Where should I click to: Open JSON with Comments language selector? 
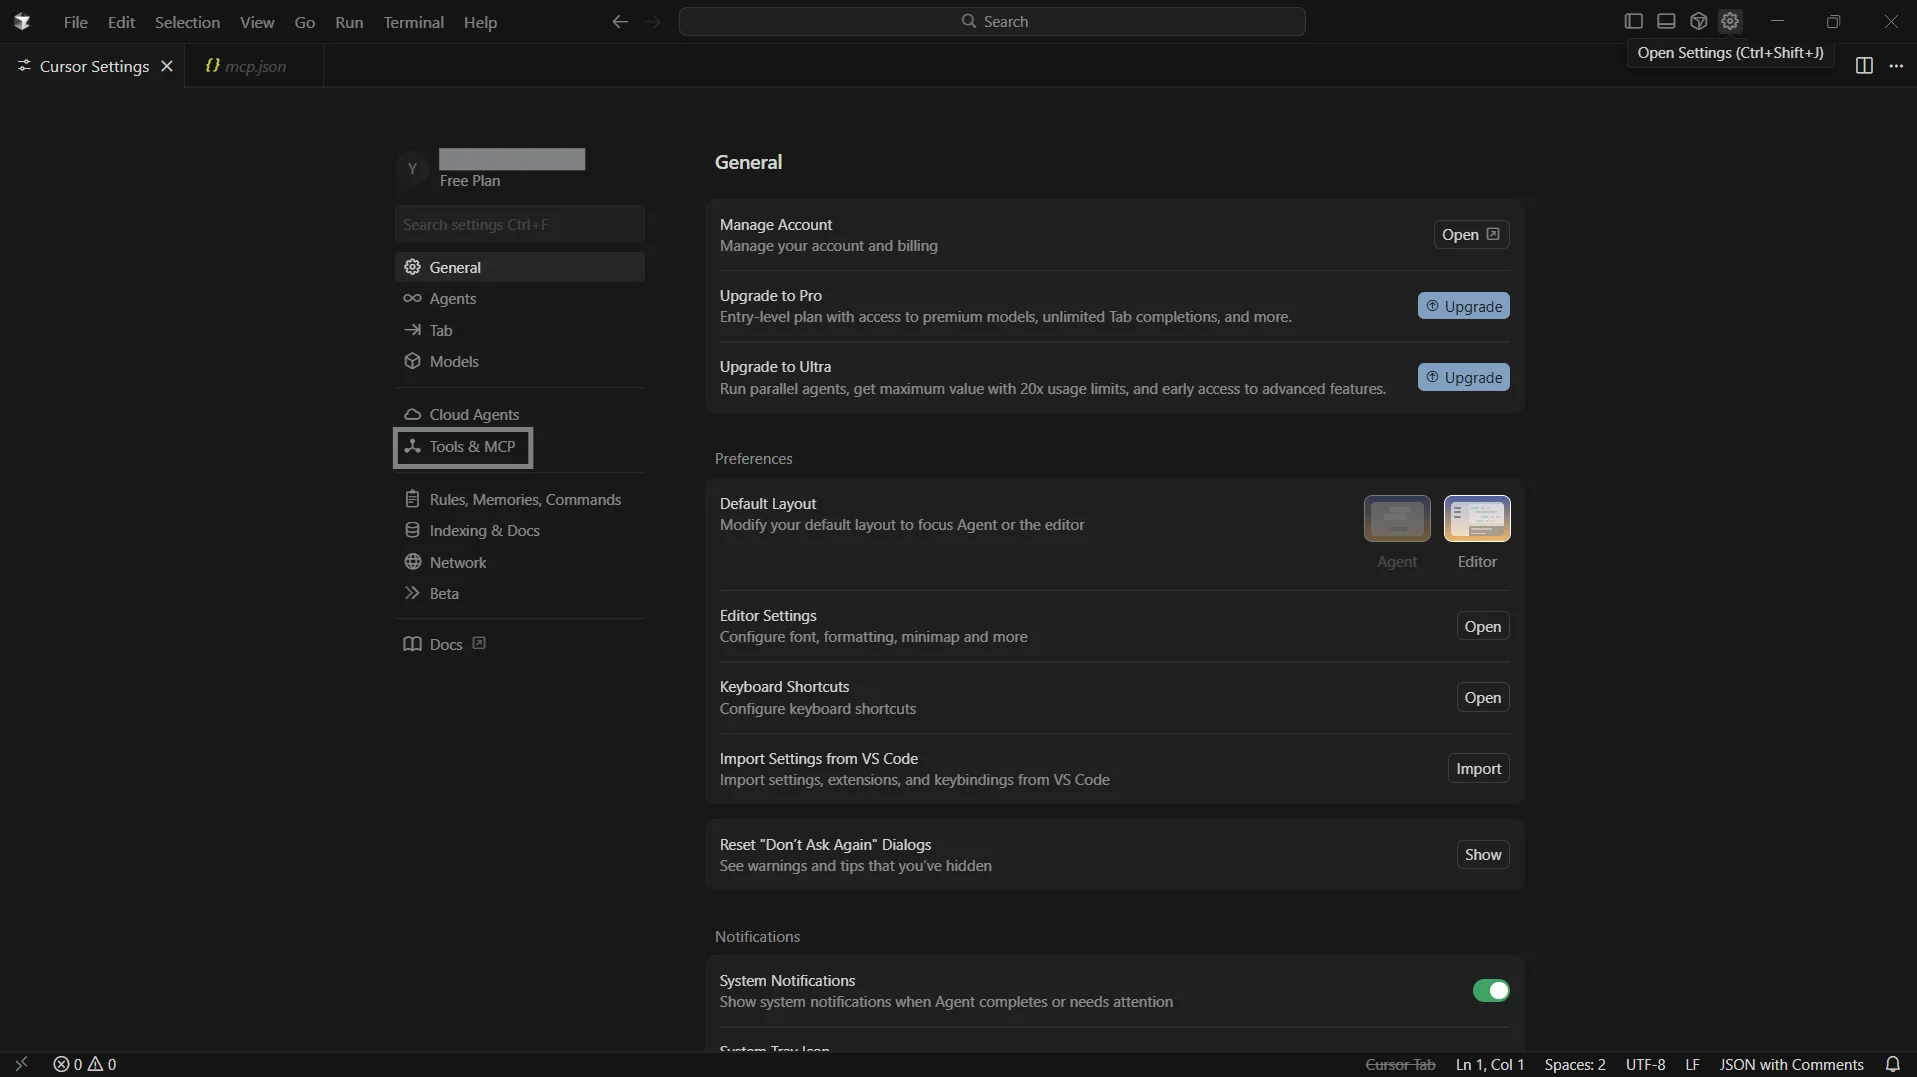coord(1791,1064)
